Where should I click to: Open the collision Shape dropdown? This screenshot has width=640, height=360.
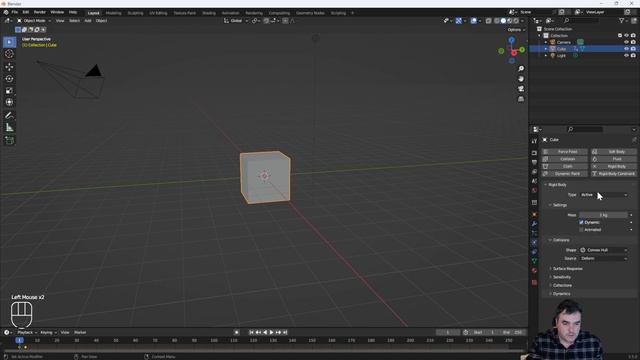click(x=604, y=250)
